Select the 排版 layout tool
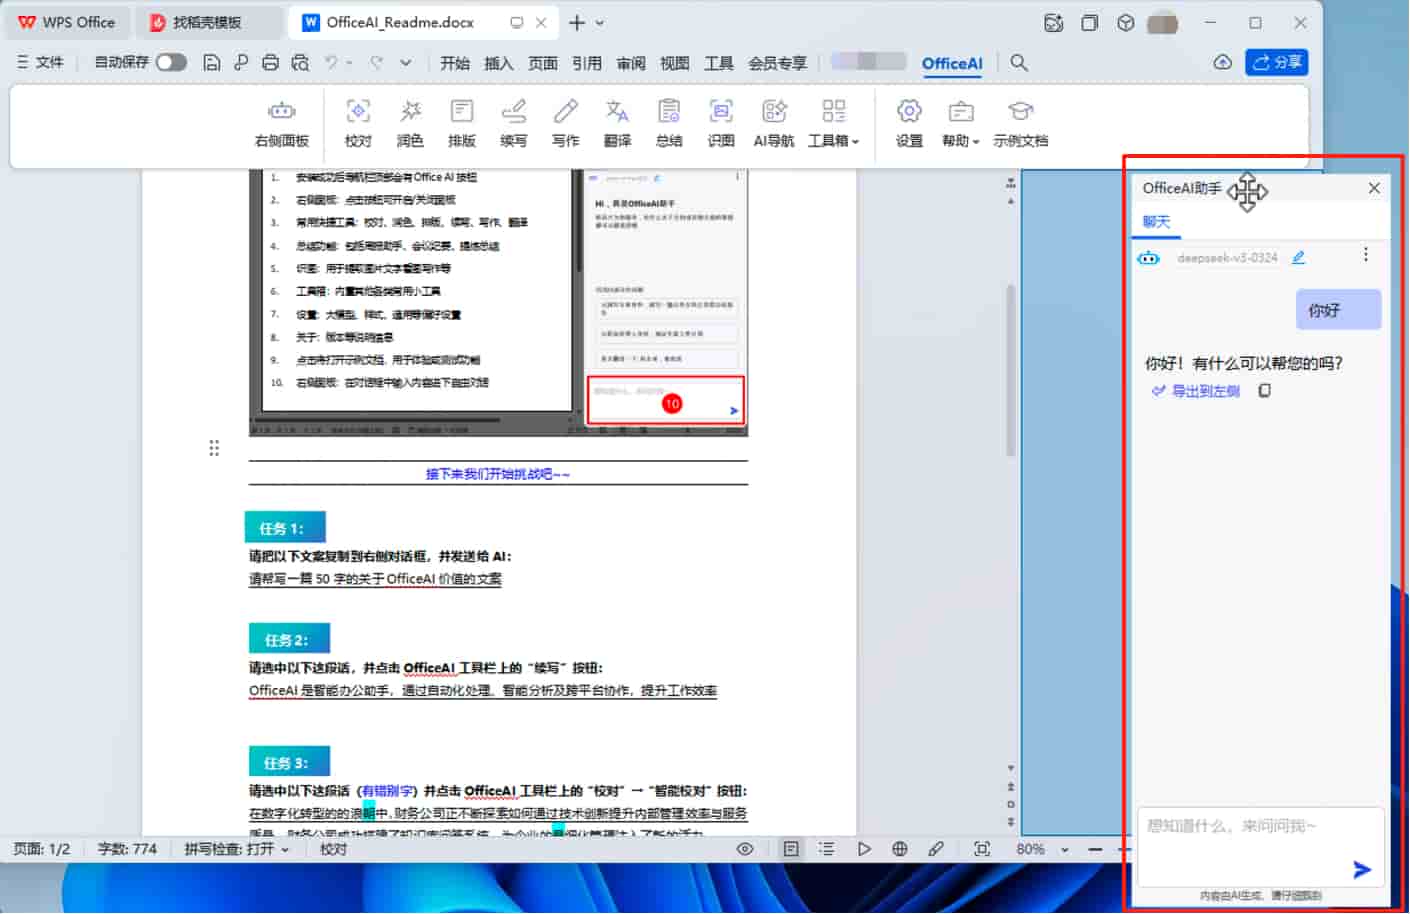Viewport: 1410px width, 914px height. 461,122
